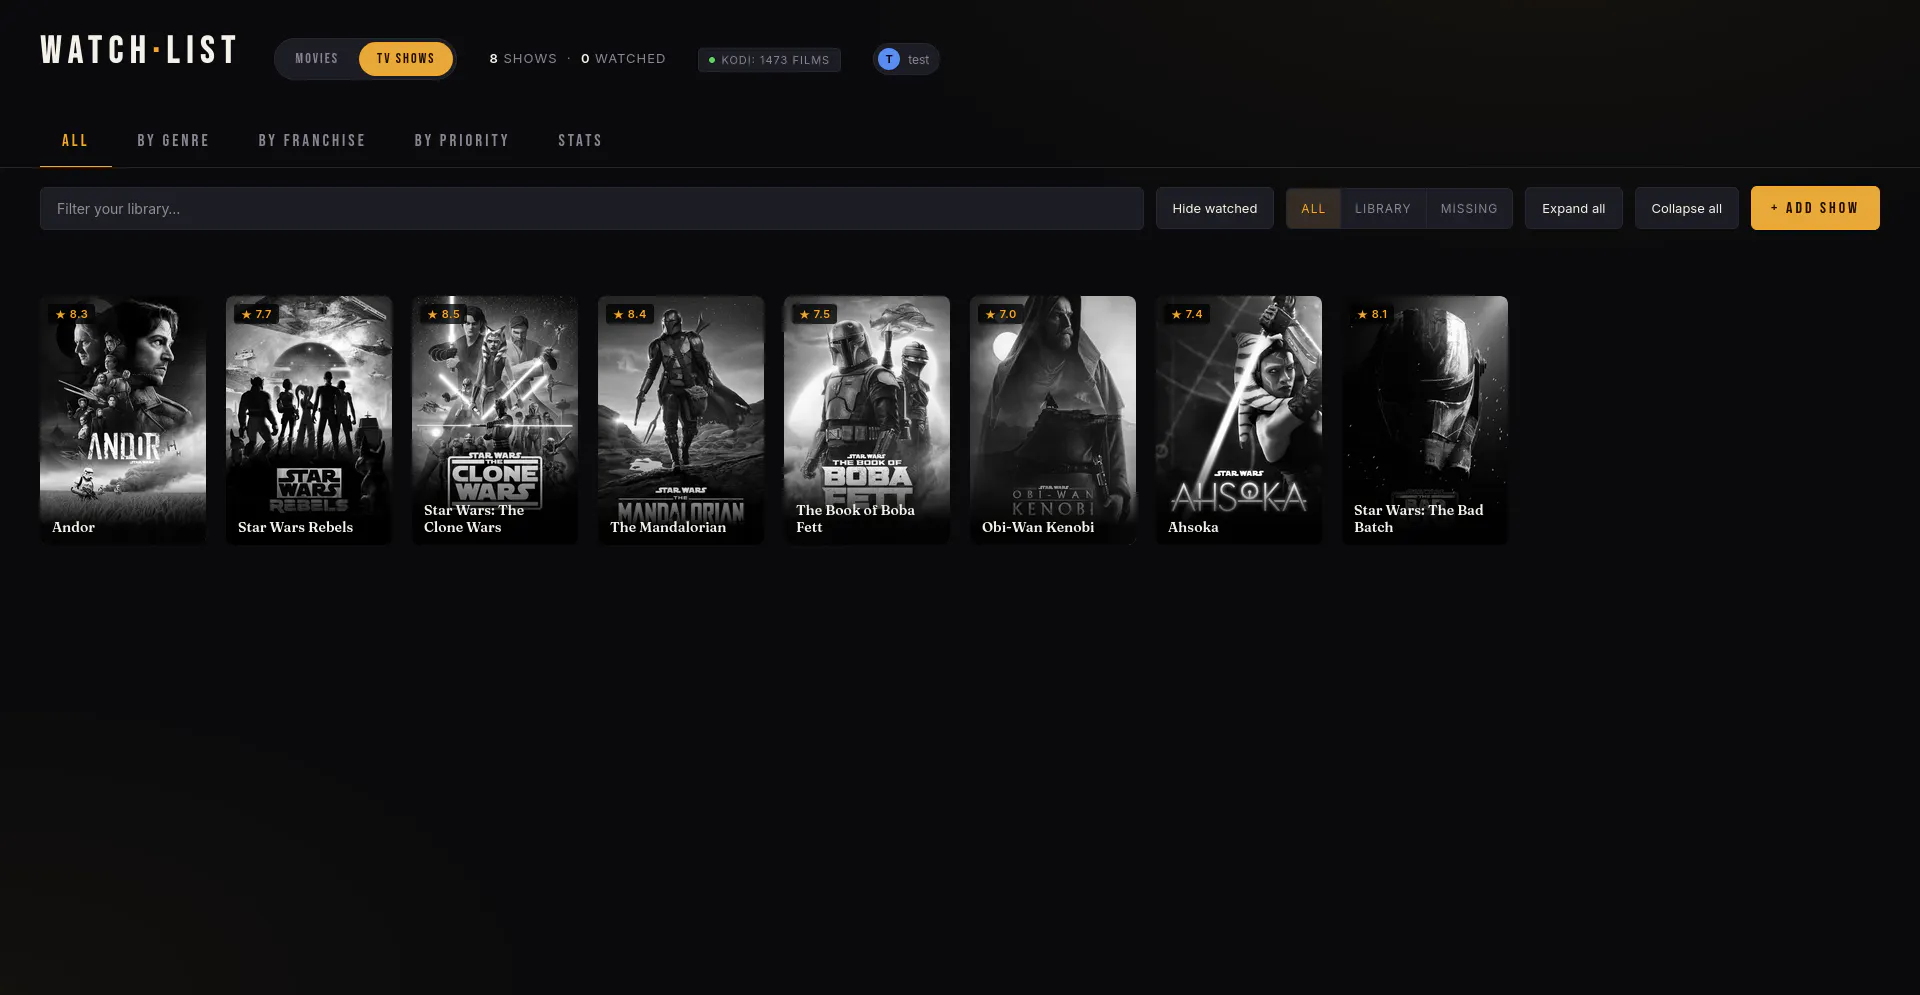1920x995 pixels.
Task: Show only MISSING shows
Action: click(x=1469, y=208)
